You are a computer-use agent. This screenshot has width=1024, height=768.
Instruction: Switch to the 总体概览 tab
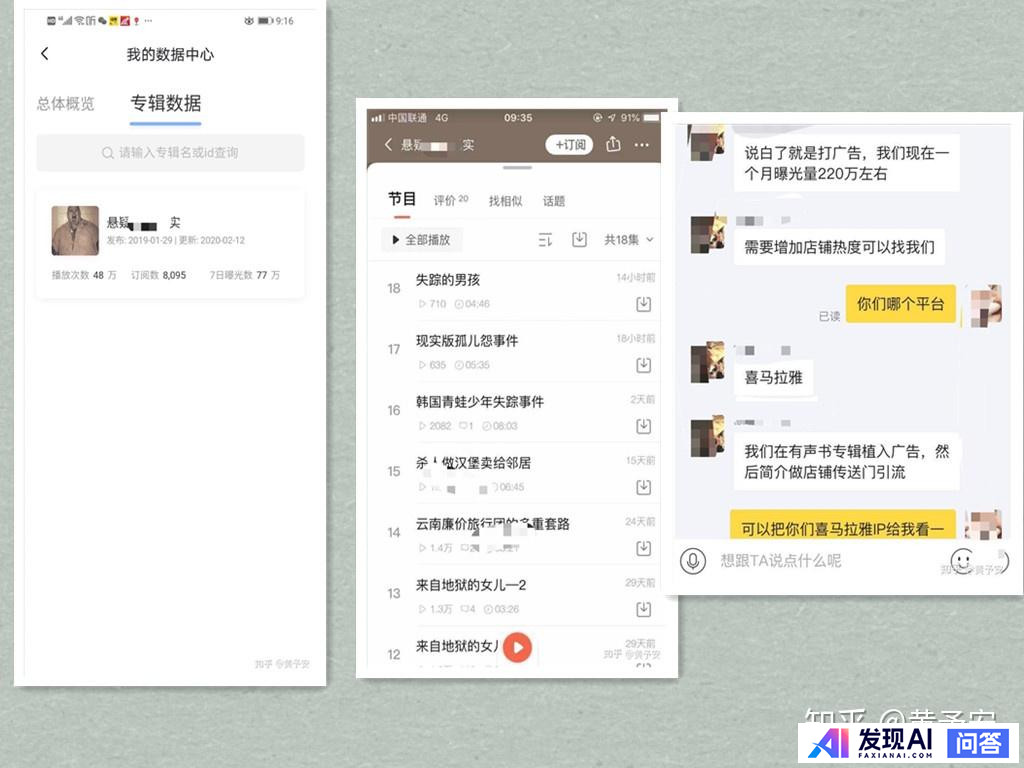click(66, 103)
